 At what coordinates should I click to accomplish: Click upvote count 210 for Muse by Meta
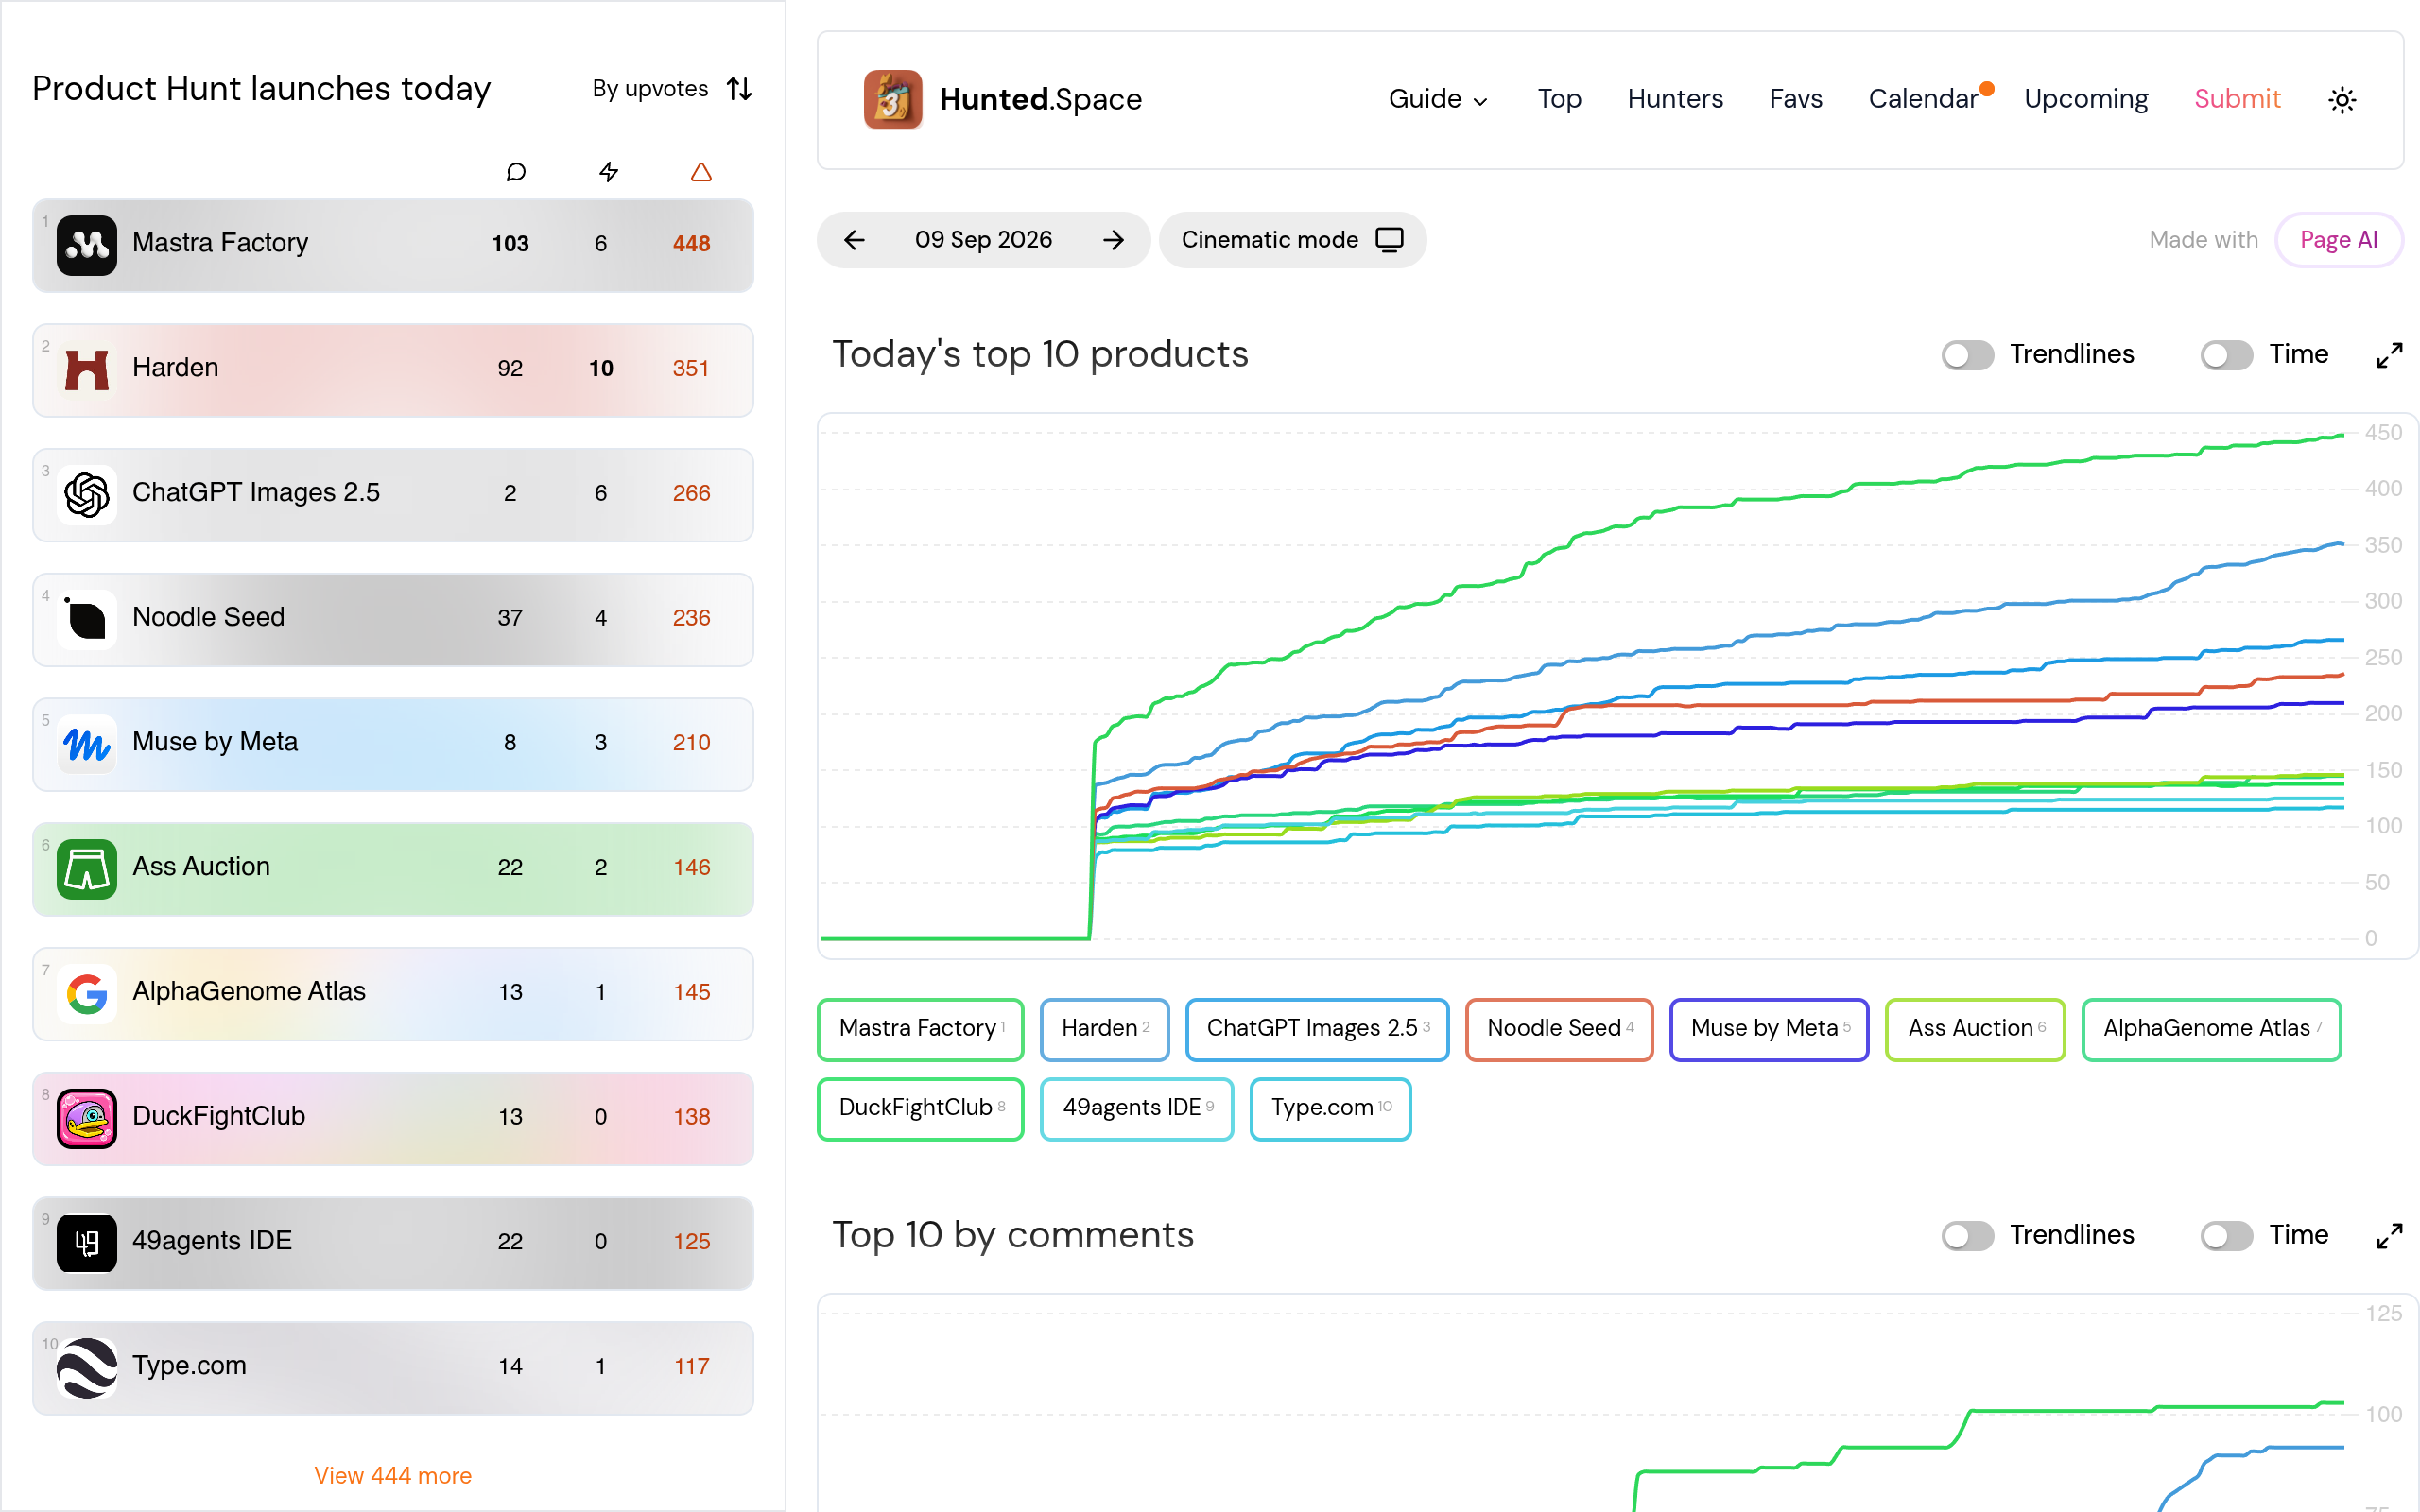click(691, 743)
